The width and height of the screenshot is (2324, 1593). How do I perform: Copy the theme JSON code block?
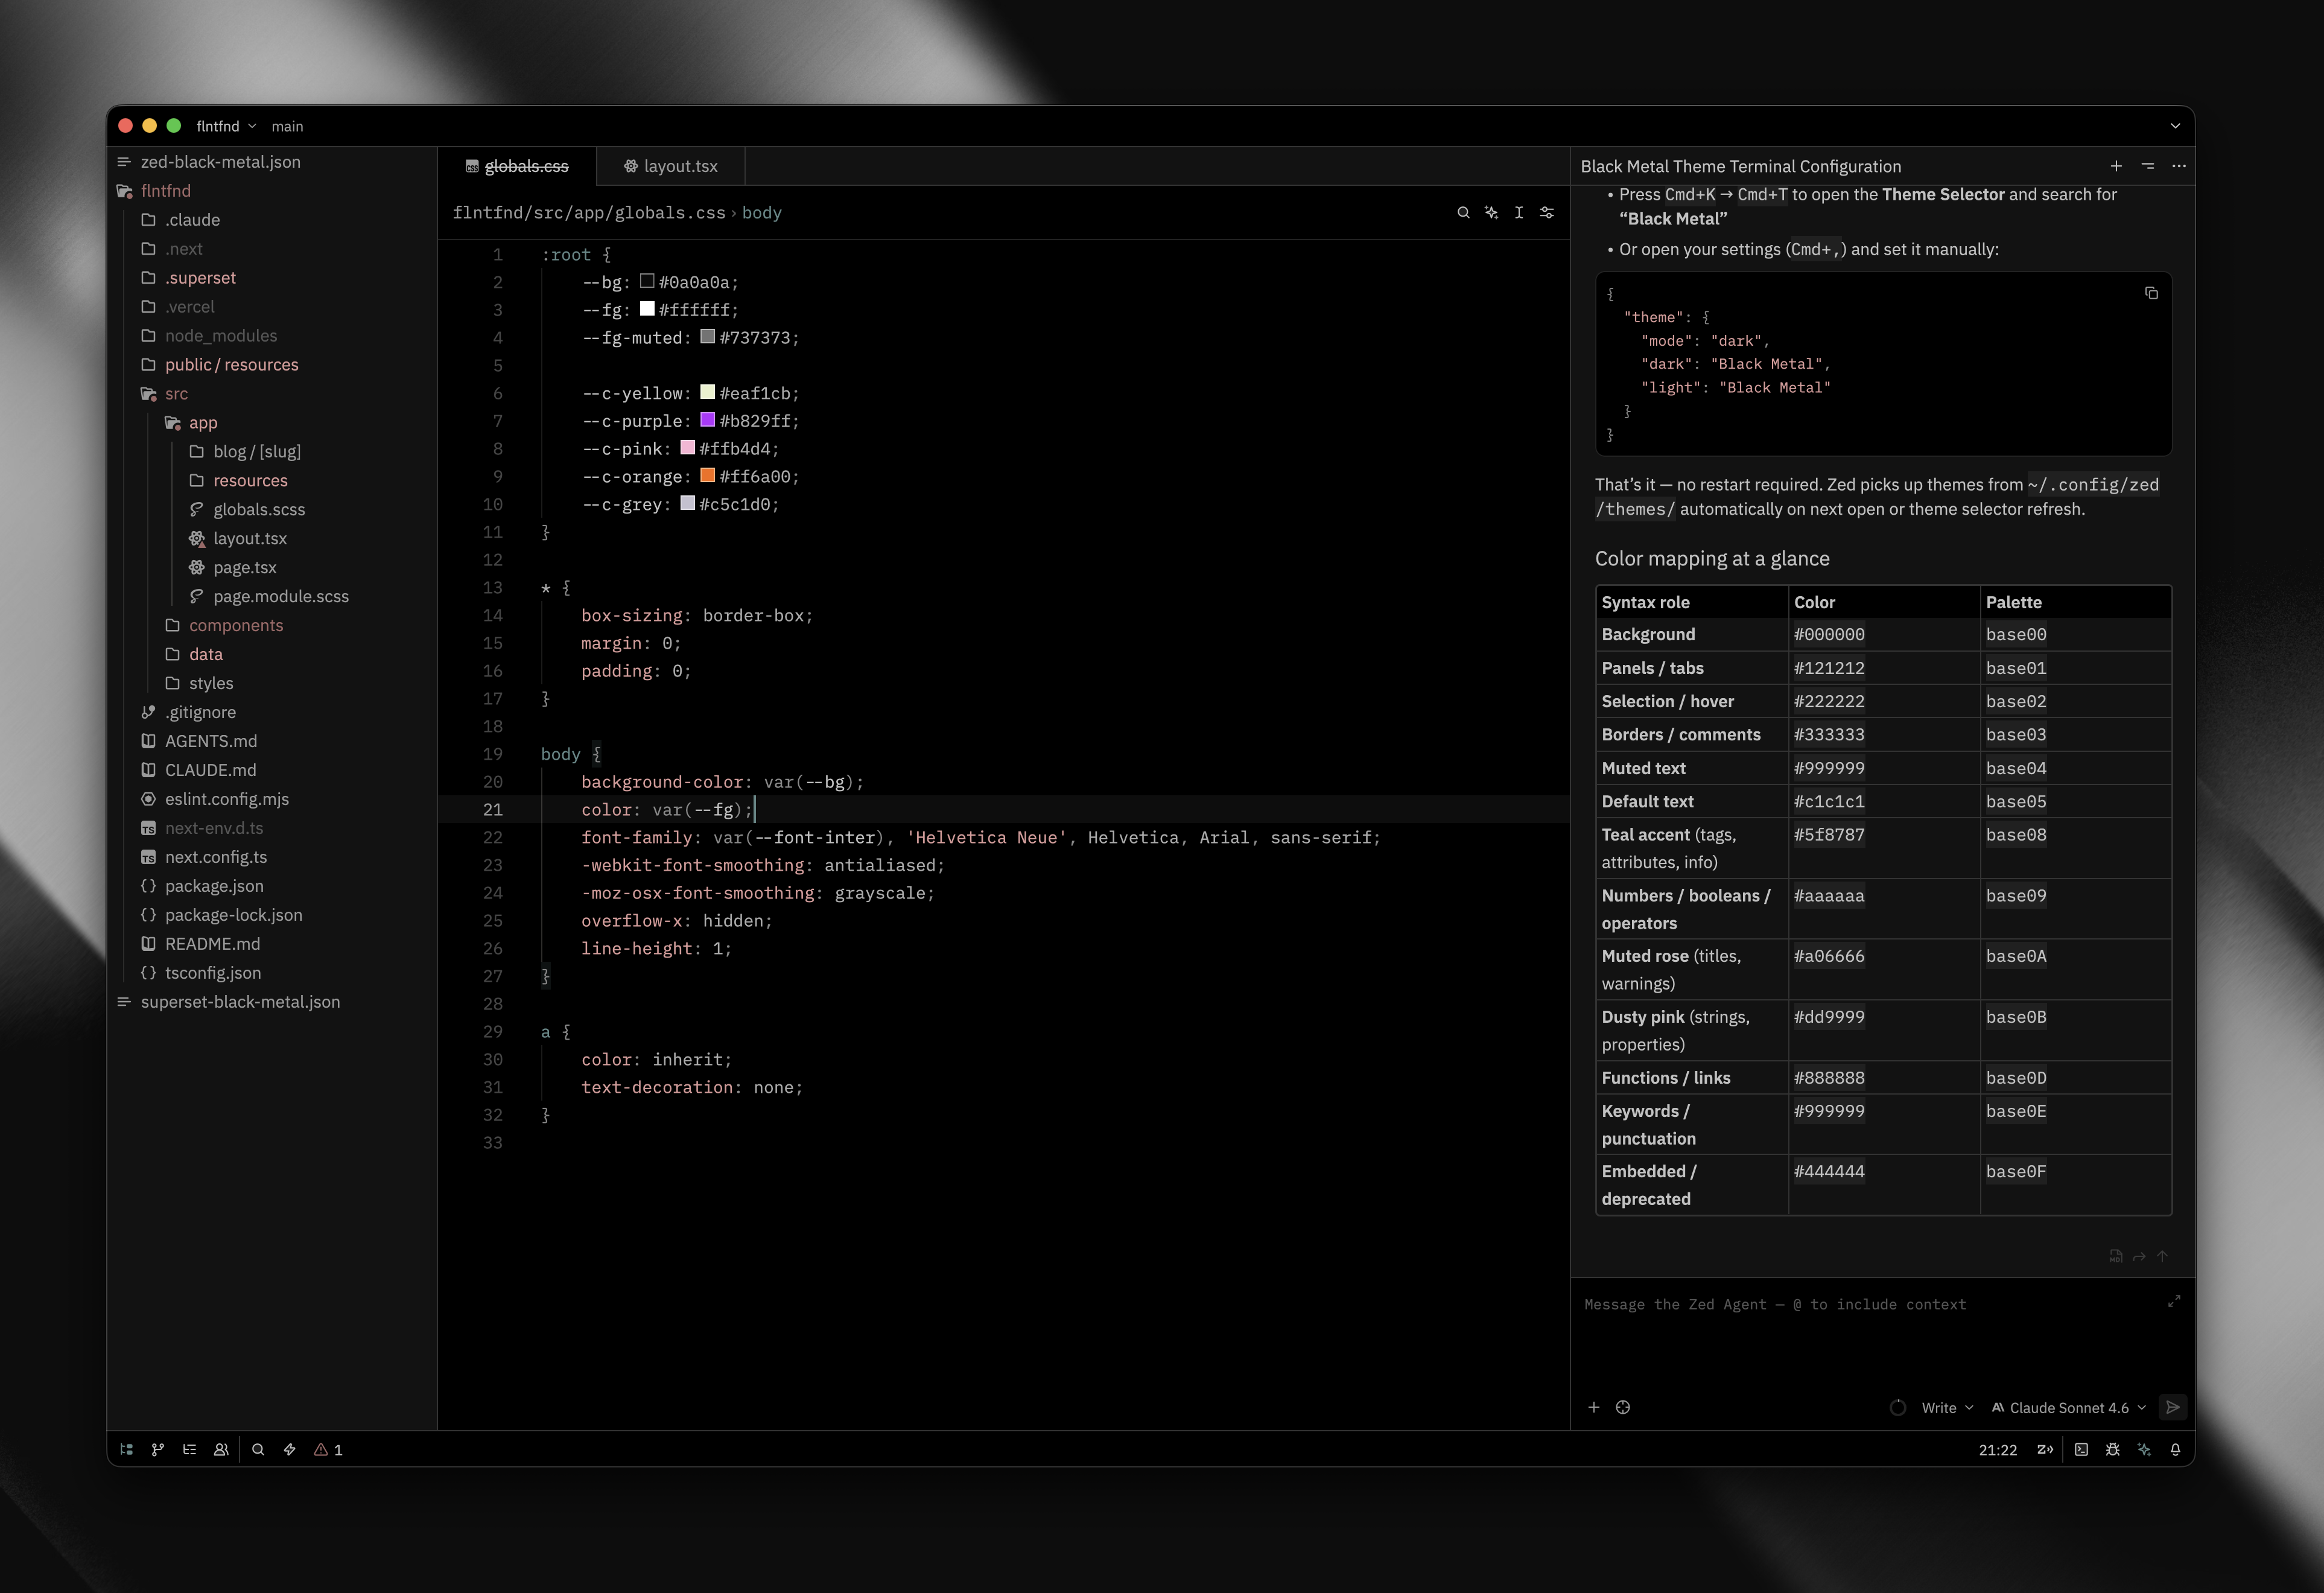(x=2151, y=293)
